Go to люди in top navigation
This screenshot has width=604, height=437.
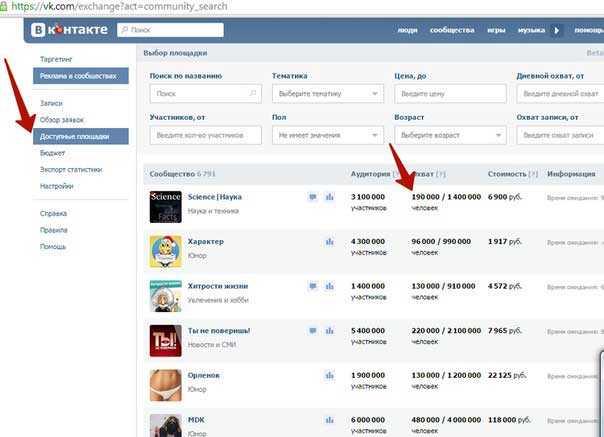408,30
